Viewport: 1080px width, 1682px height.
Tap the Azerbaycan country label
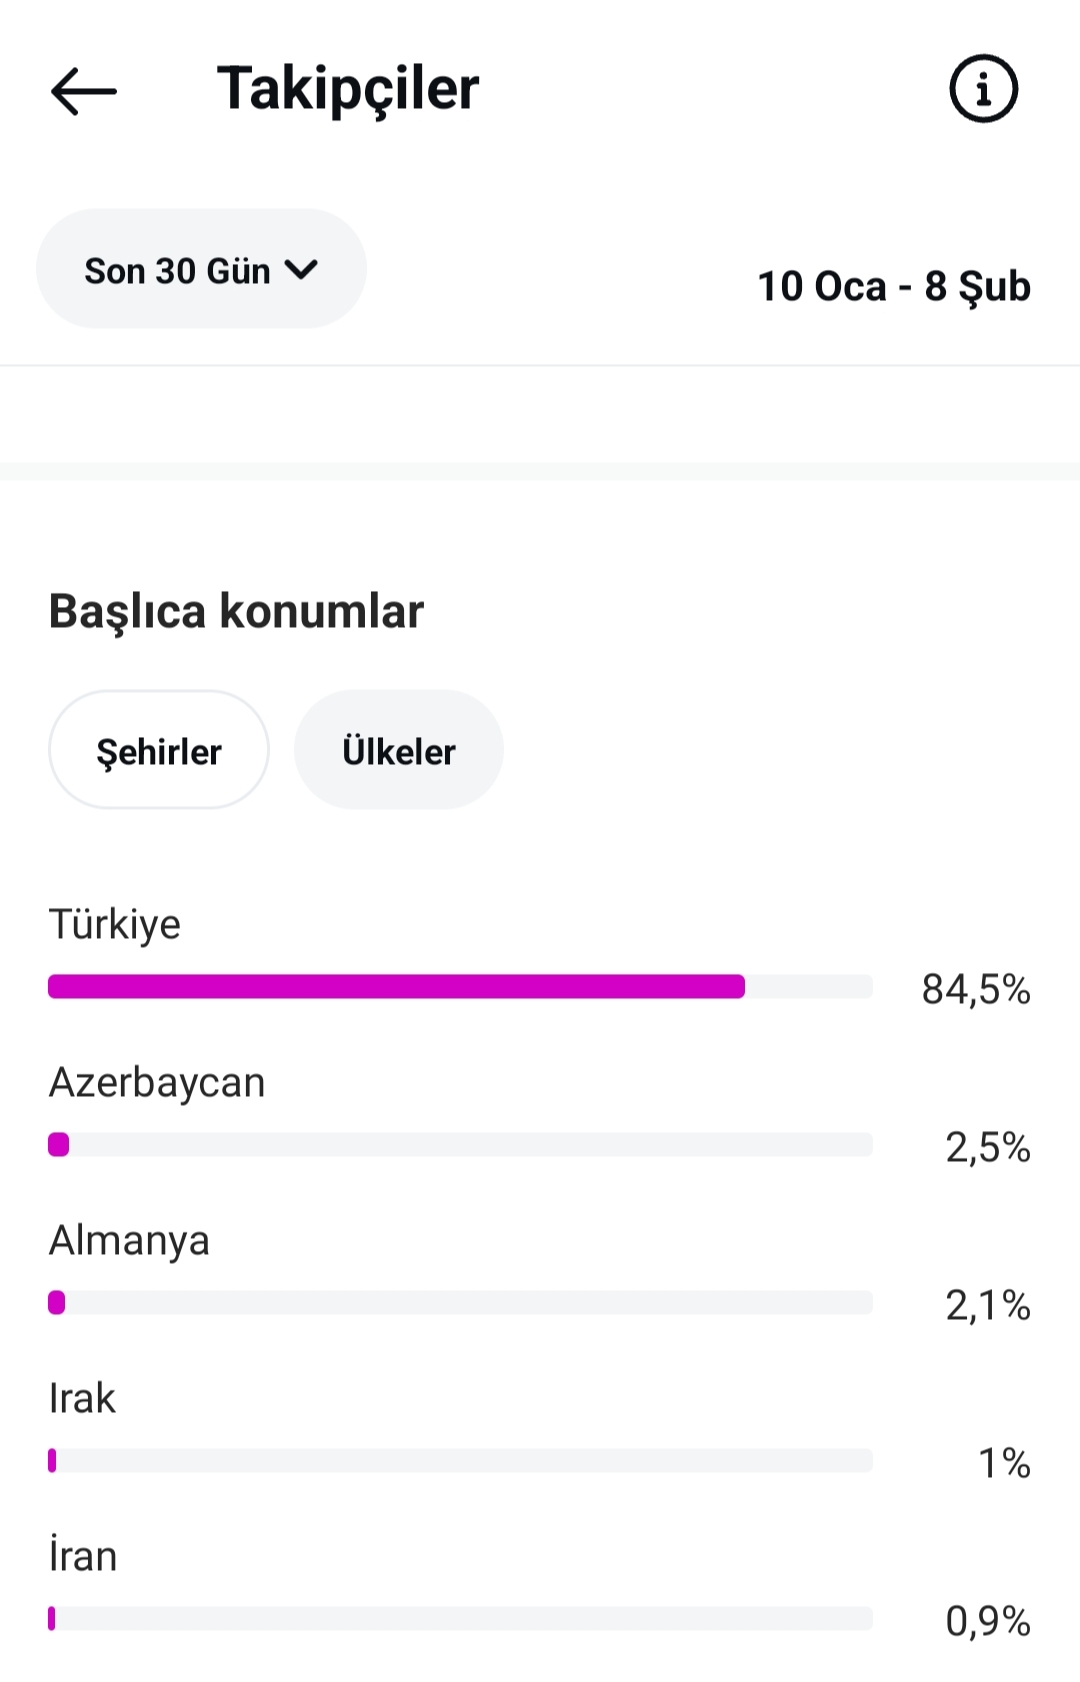[157, 1083]
